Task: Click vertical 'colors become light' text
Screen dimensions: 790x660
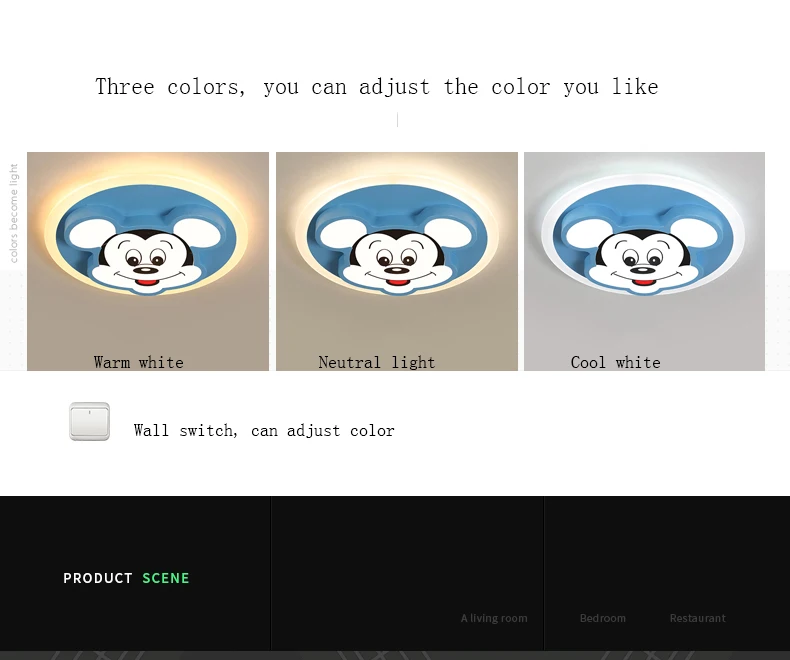Action: point(14,213)
